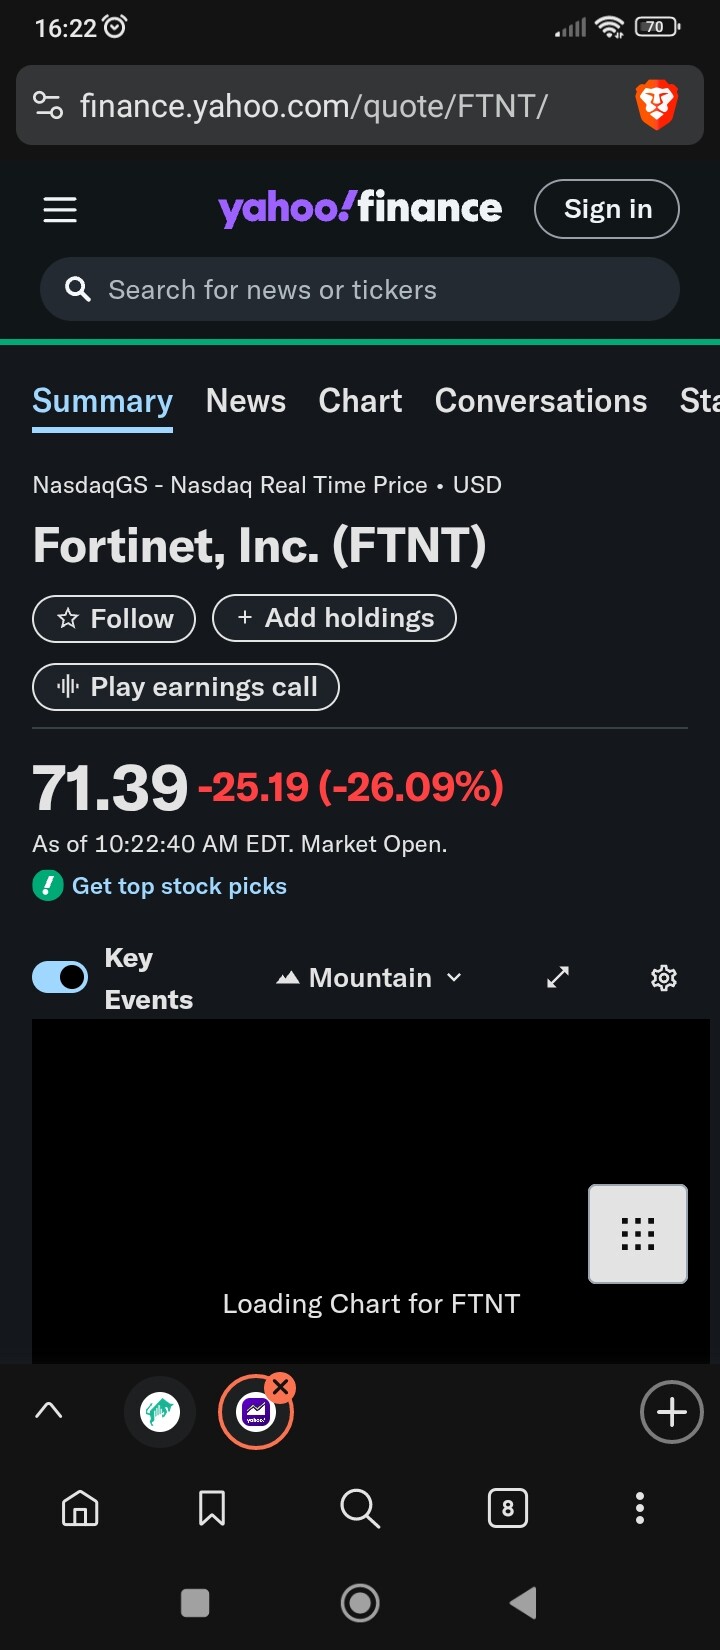The height and width of the screenshot is (1650, 720).
Task: Open chart settings gear
Action: pos(664,977)
